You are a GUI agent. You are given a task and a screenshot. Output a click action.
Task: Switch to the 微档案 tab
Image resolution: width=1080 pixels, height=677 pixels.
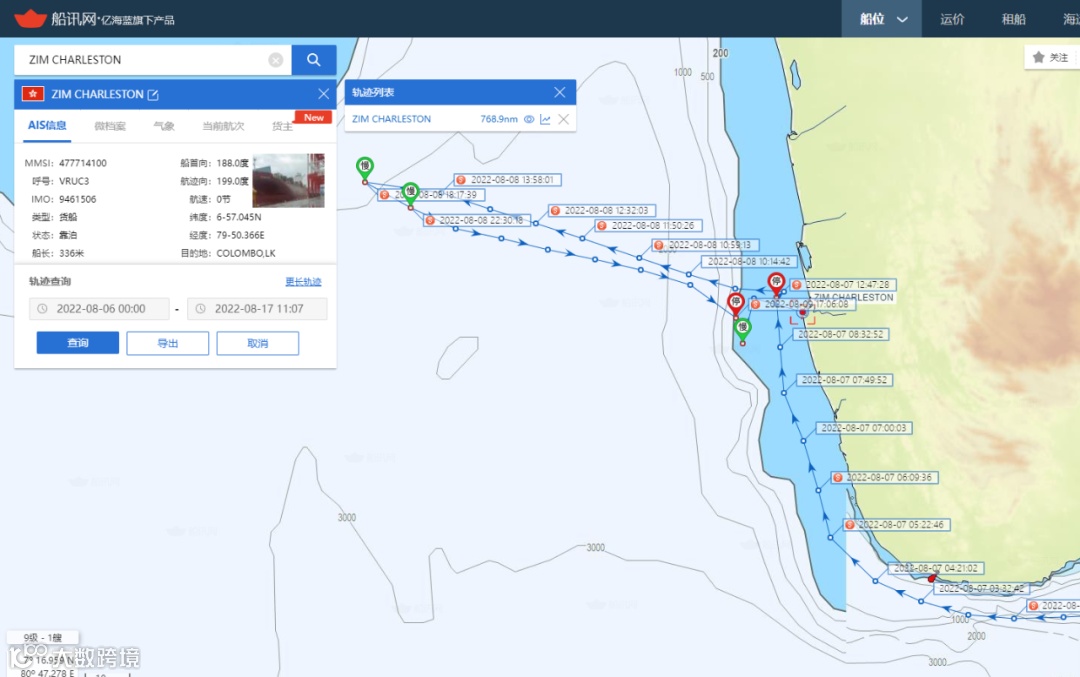(110, 126)
